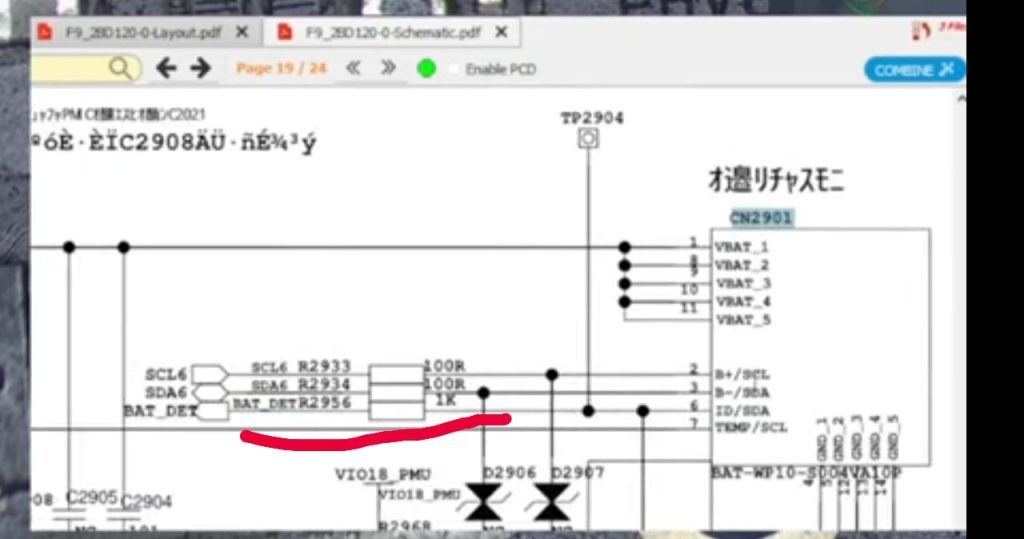Click the PDF icon on Schematic tab
The height and width of the screenshot is (539, 1024).
click(285, 32)
